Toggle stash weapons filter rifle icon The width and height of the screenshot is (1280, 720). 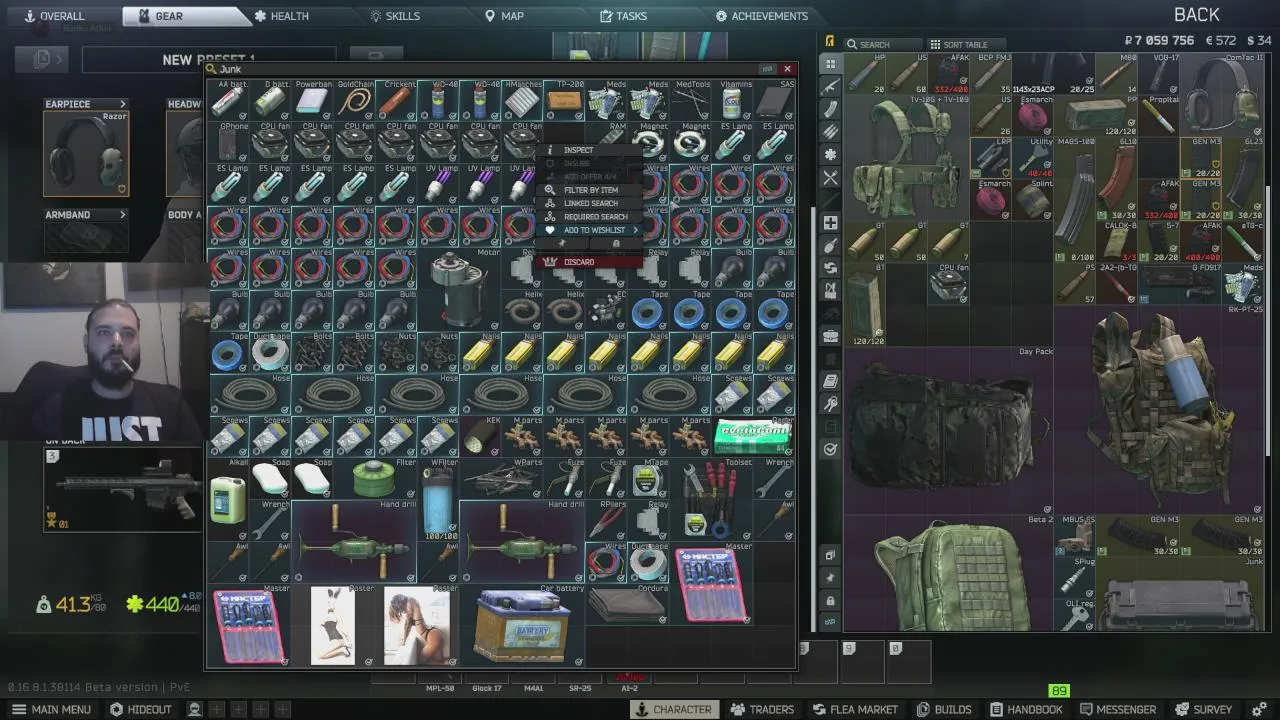click(x=830, y=87)
